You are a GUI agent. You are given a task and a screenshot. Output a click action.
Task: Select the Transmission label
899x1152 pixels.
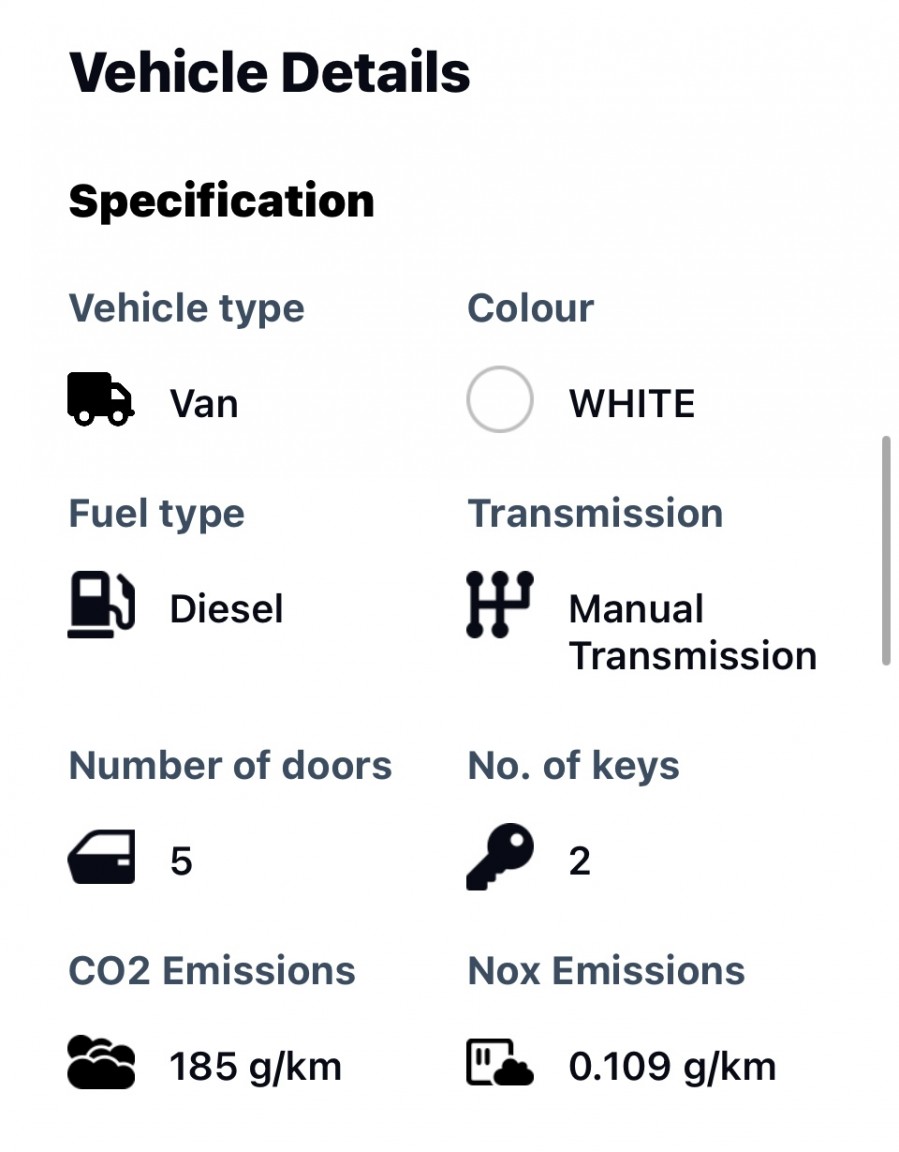coord(596,513)
